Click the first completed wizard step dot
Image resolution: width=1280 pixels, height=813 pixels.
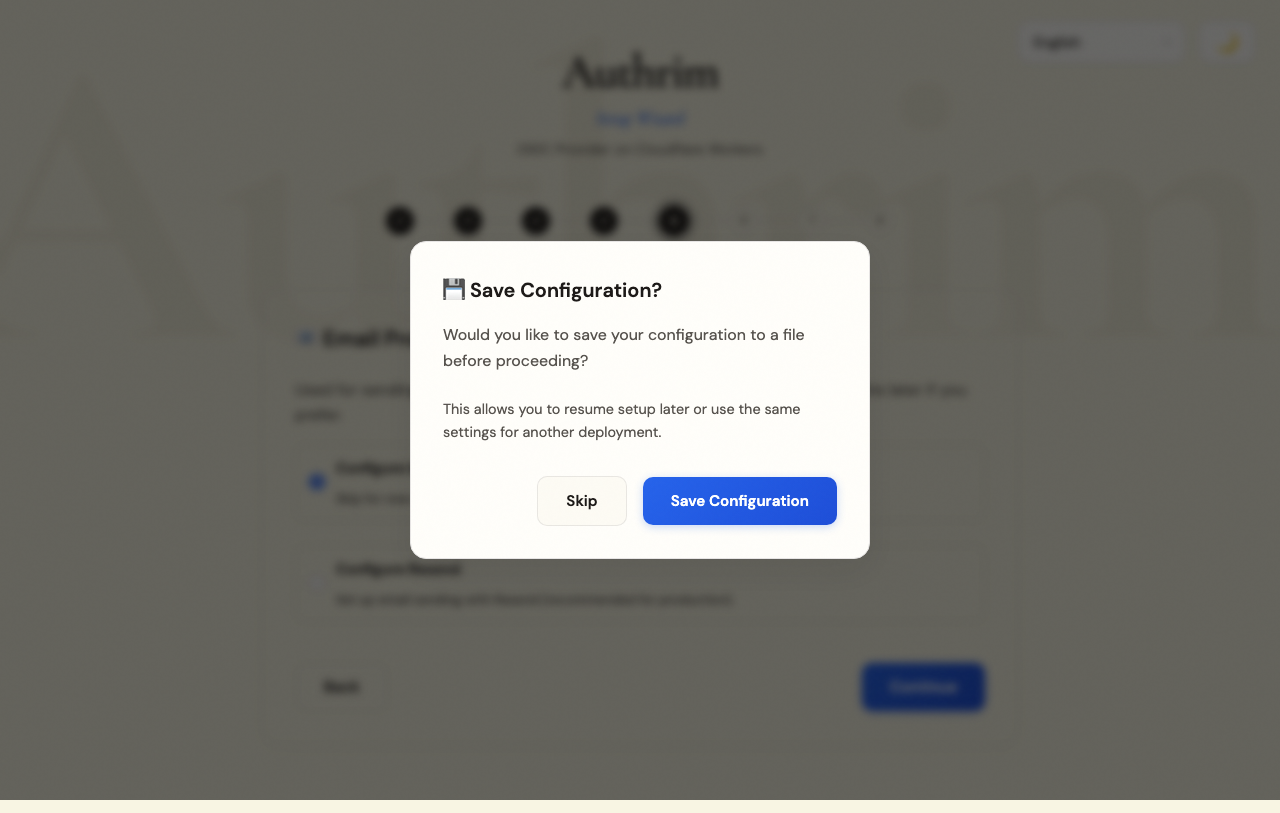(400, 220)
